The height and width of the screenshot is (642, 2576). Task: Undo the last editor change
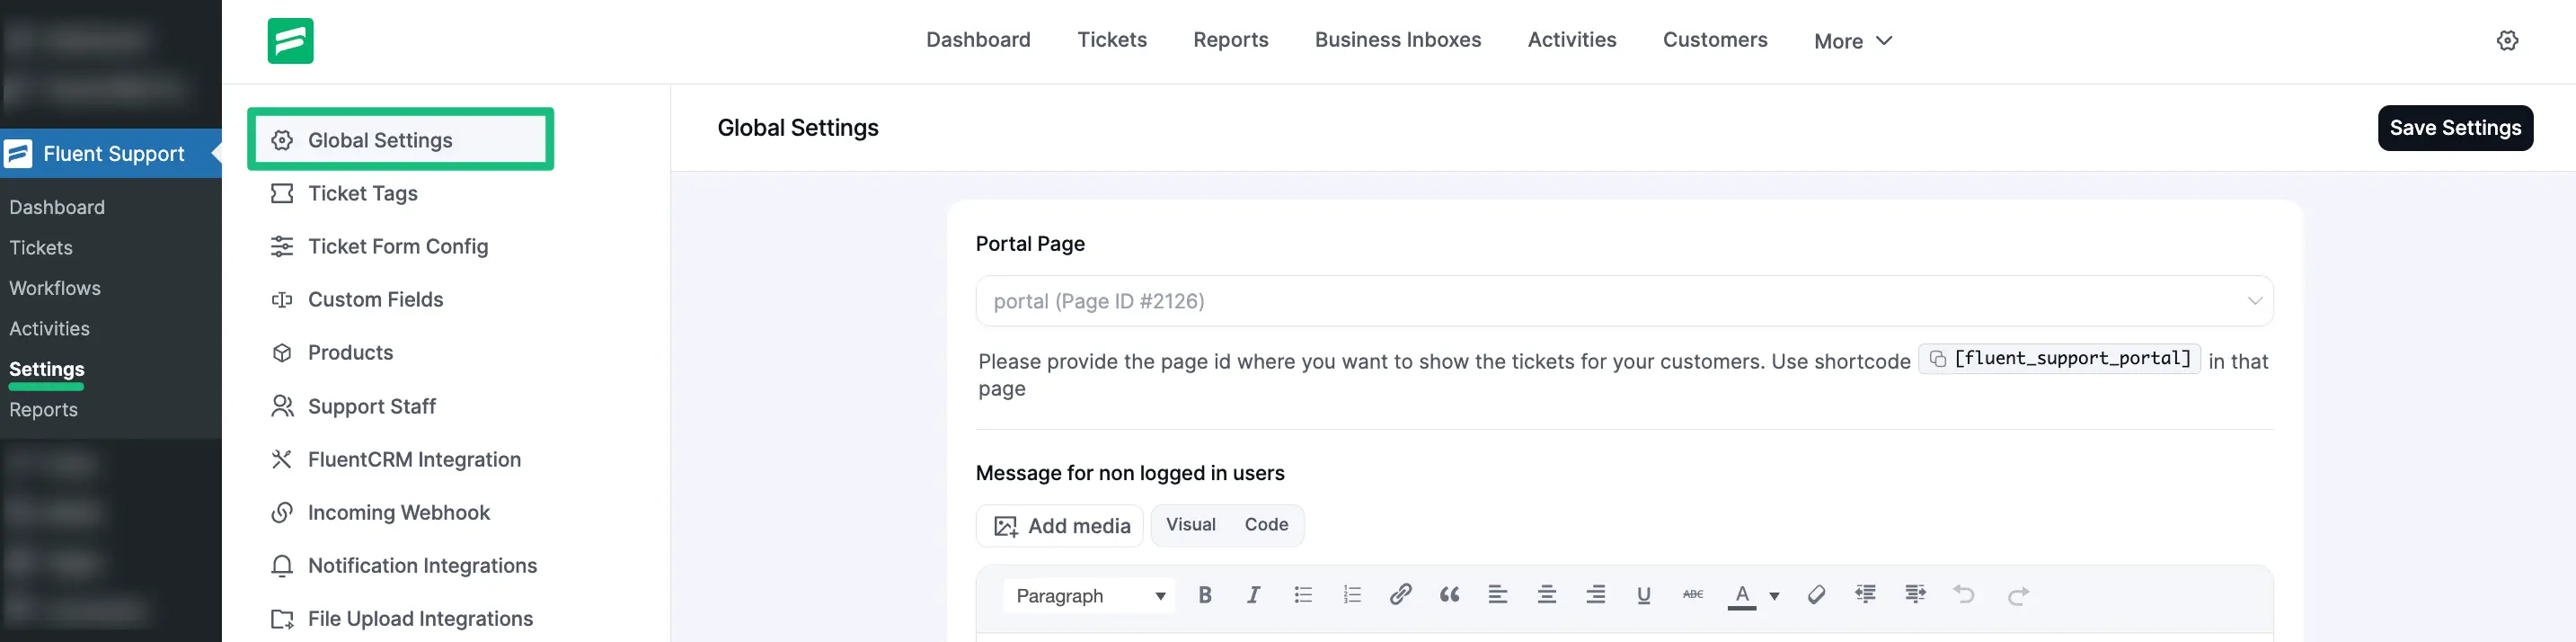[1964, 595]
